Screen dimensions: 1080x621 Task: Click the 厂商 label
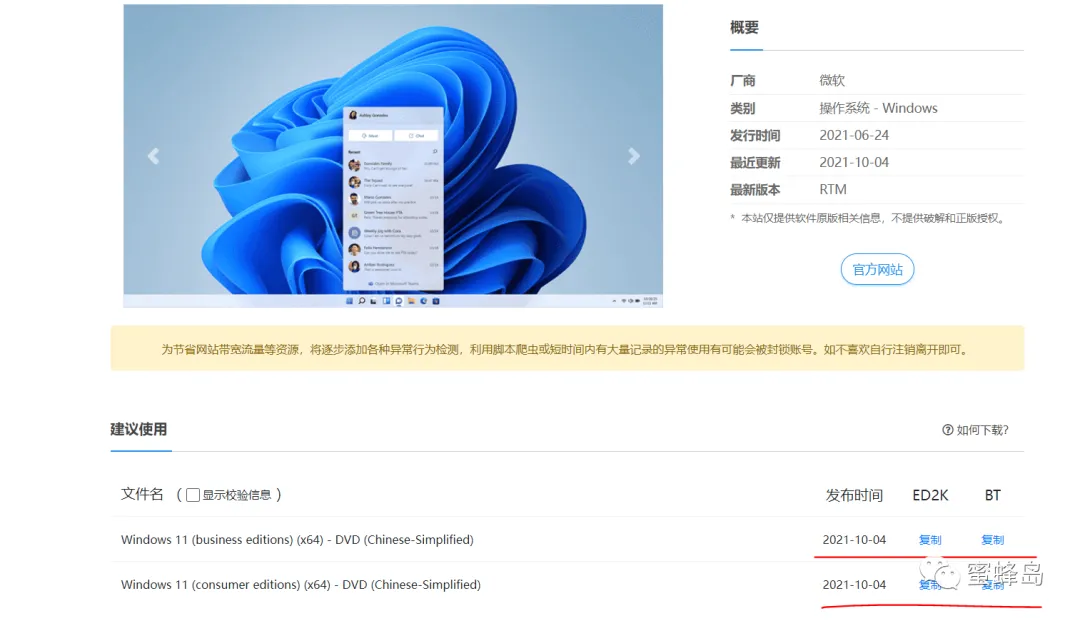[x=742, y=81]
